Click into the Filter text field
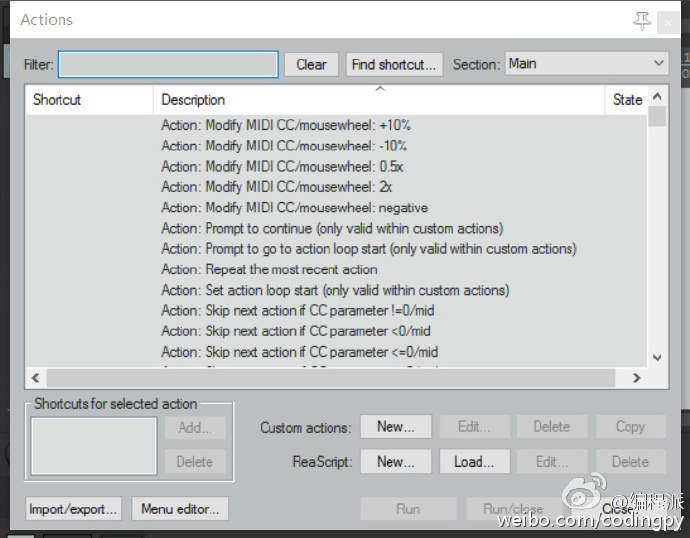 click(x=168, y=64)
